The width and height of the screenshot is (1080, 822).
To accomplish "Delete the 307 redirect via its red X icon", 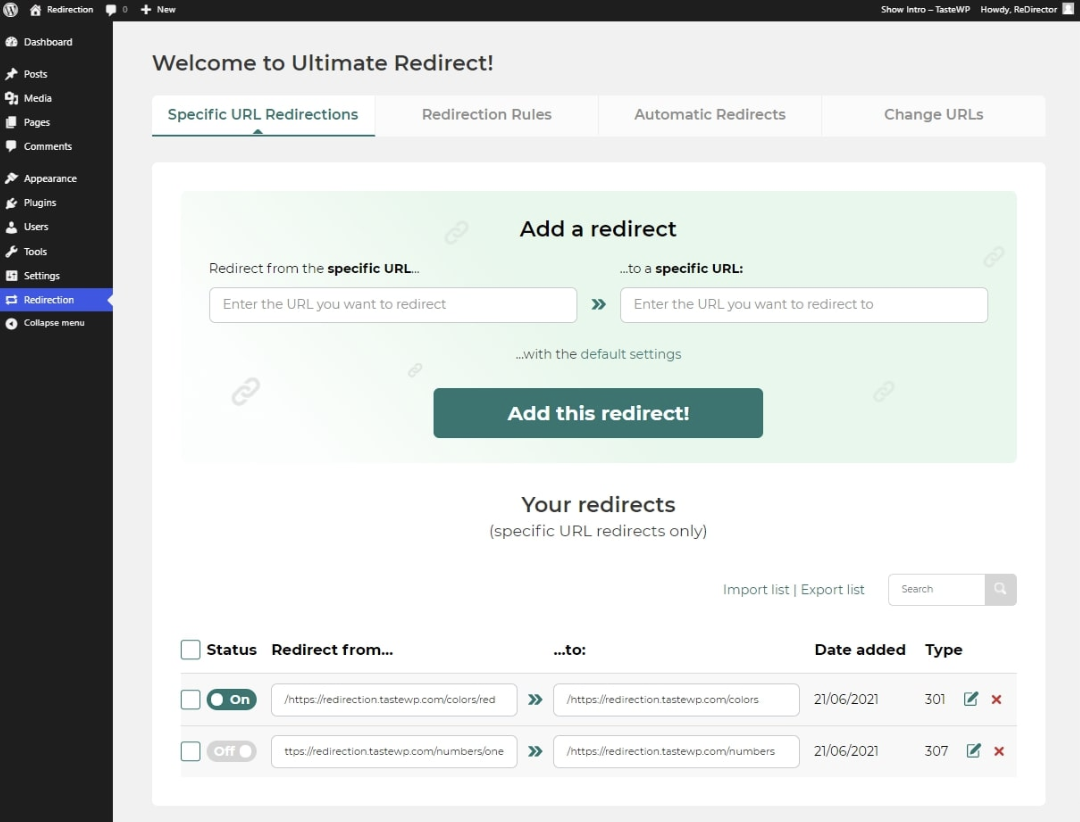I will (997, 751).
